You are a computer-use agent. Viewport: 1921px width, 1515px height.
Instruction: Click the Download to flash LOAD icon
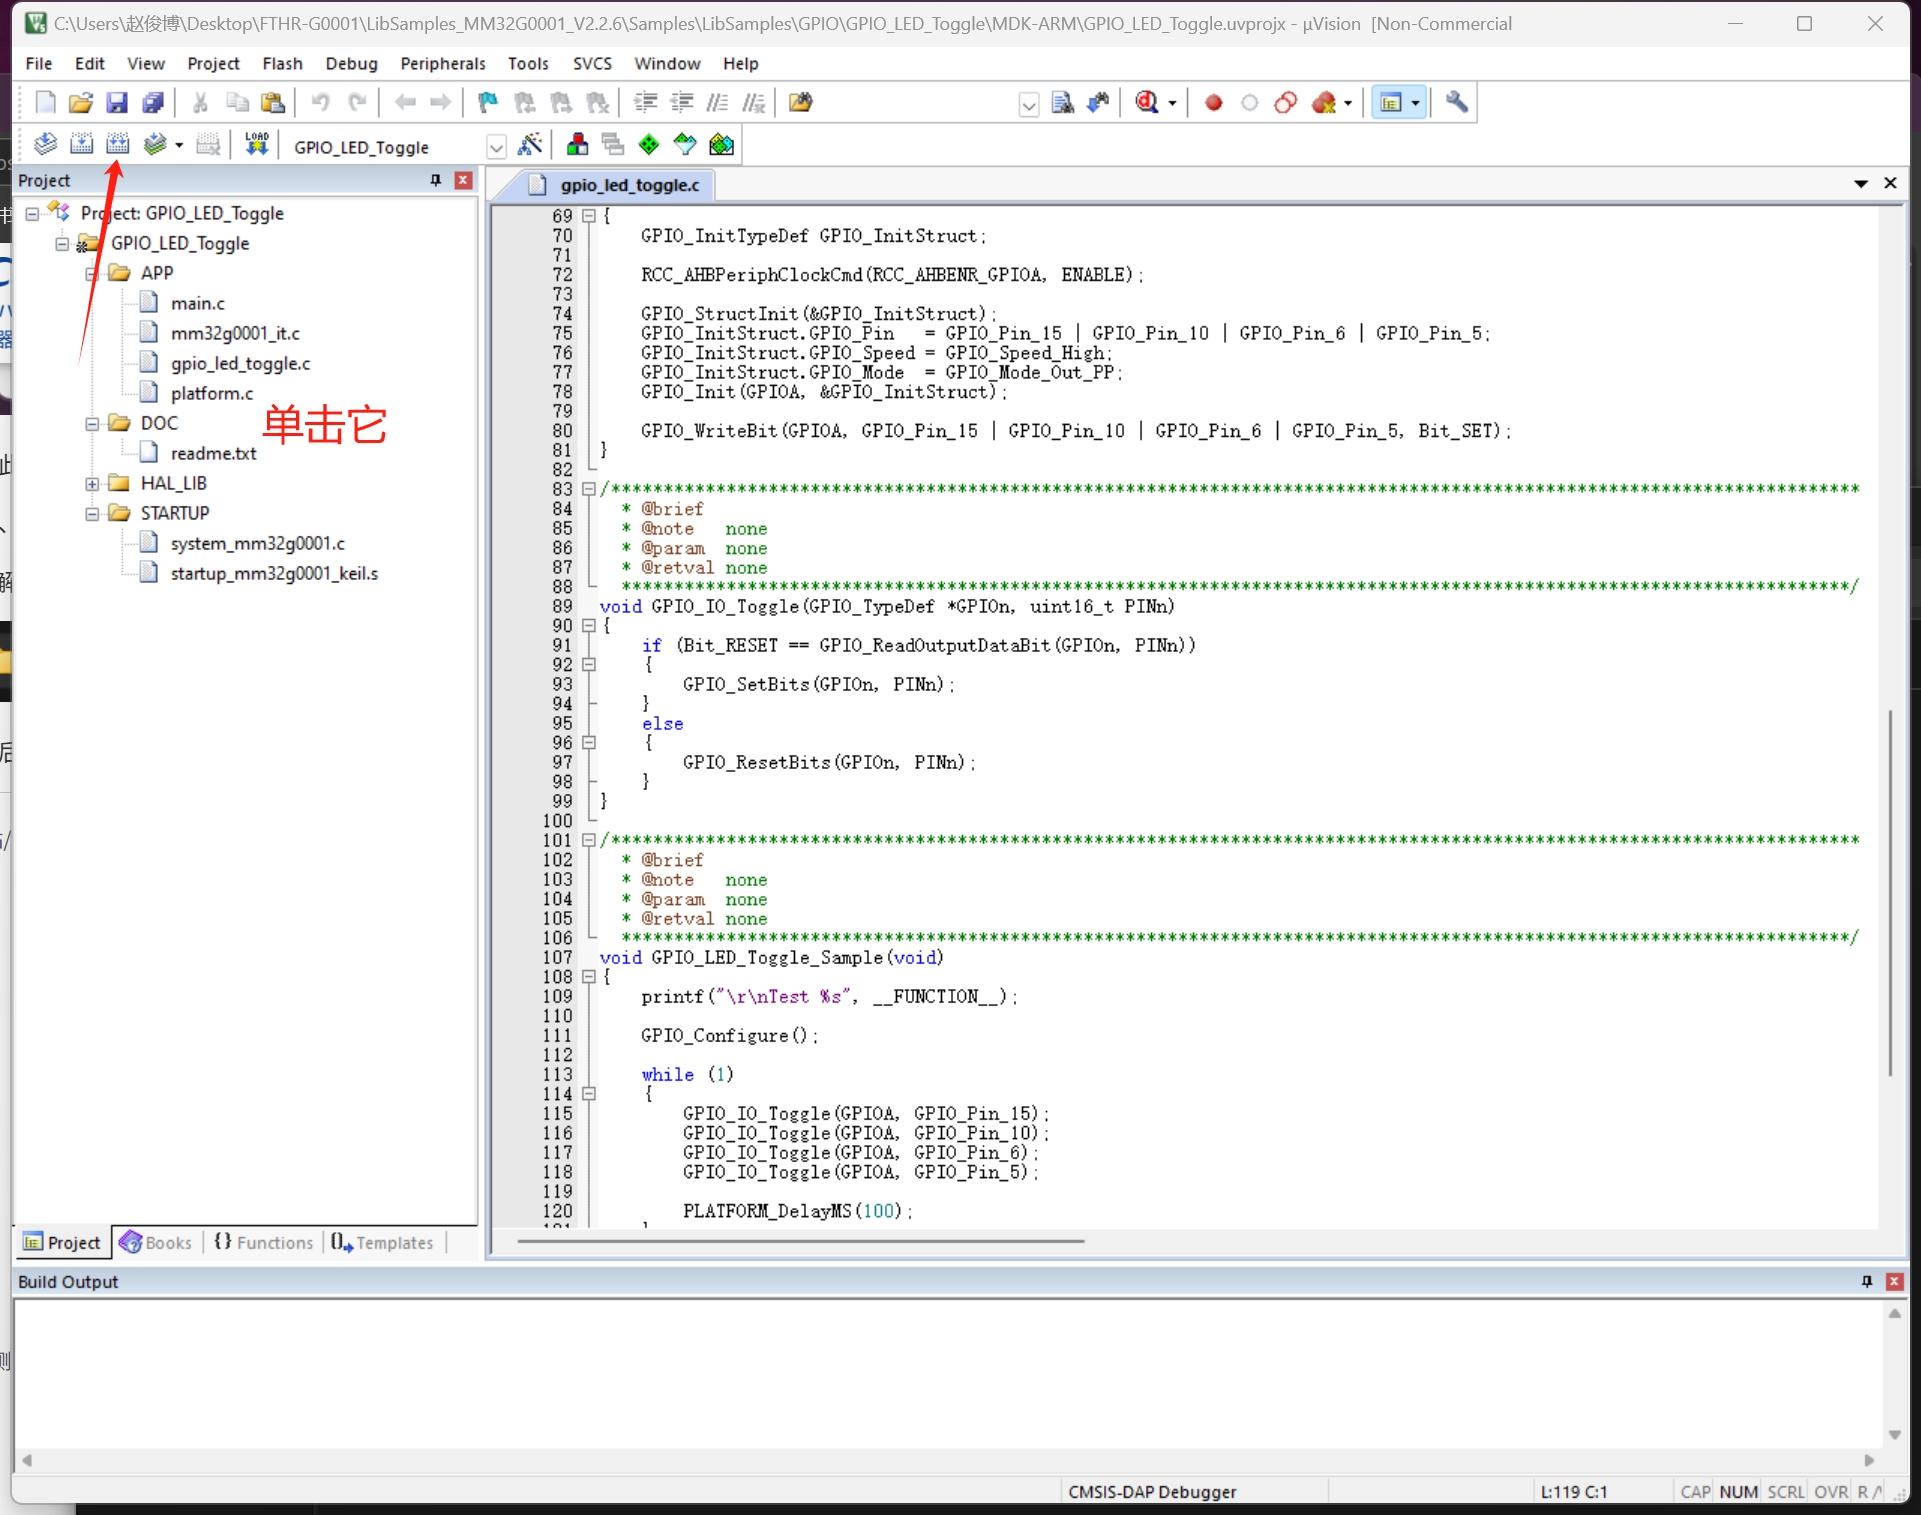point(257,145)
